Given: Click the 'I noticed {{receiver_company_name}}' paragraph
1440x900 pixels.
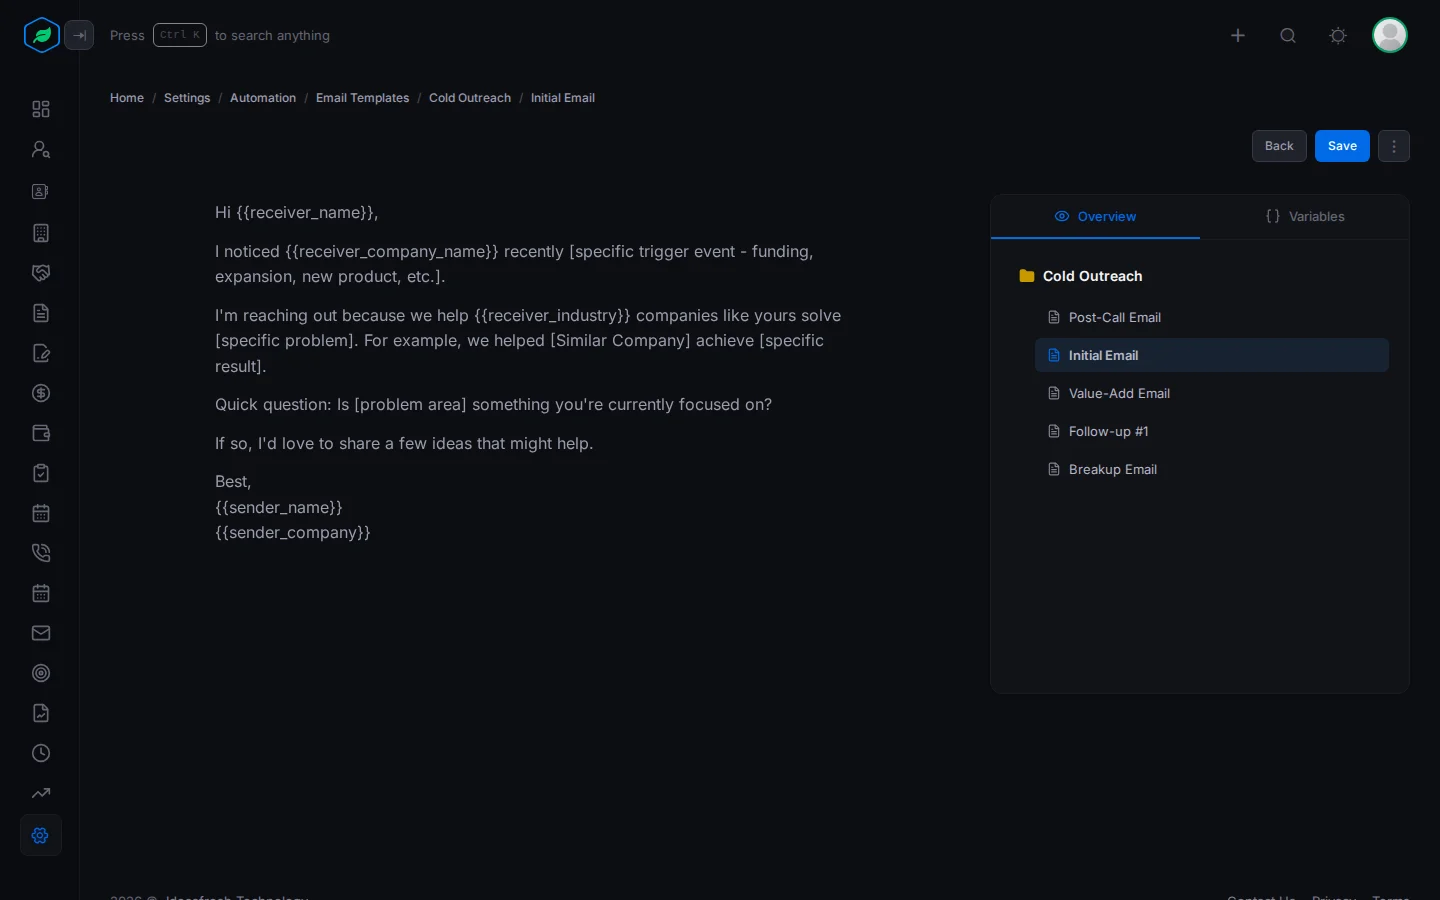Looking at the screenshot, I should (514, 264).
